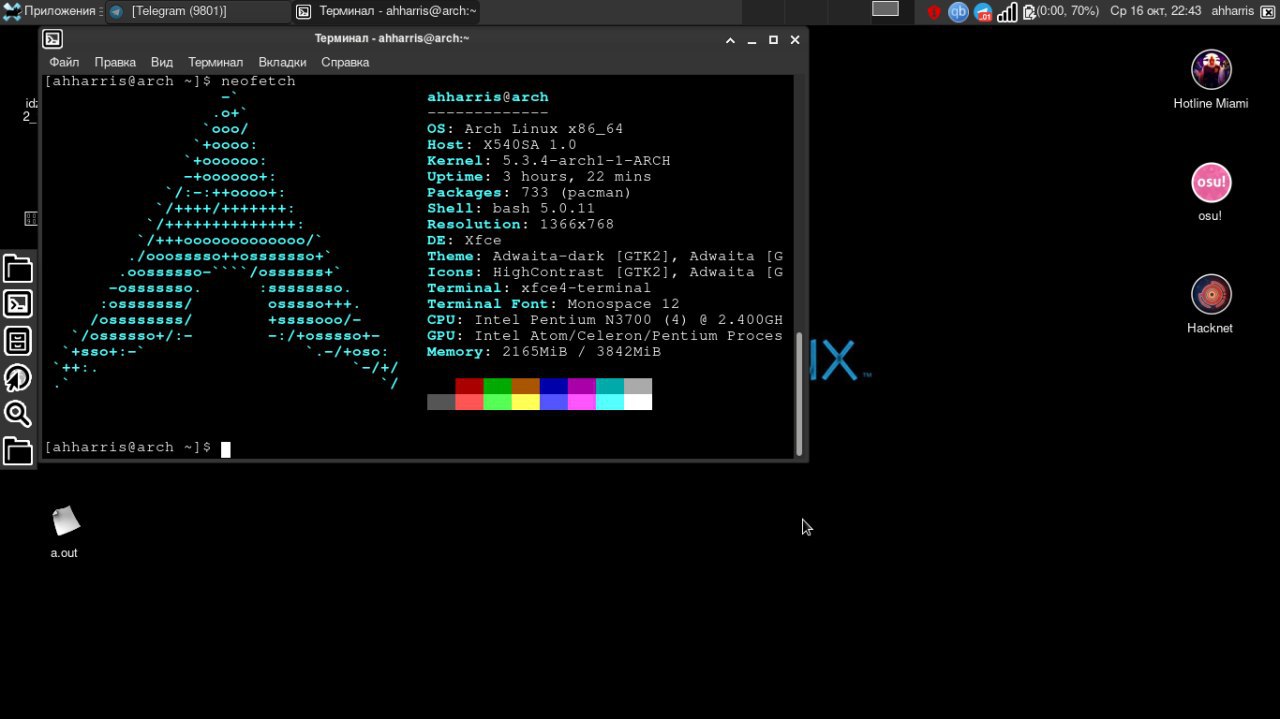Launch the web browser globe-pointer dock icon
Screen dimensions: 1280x719
[x=18, y=378]
